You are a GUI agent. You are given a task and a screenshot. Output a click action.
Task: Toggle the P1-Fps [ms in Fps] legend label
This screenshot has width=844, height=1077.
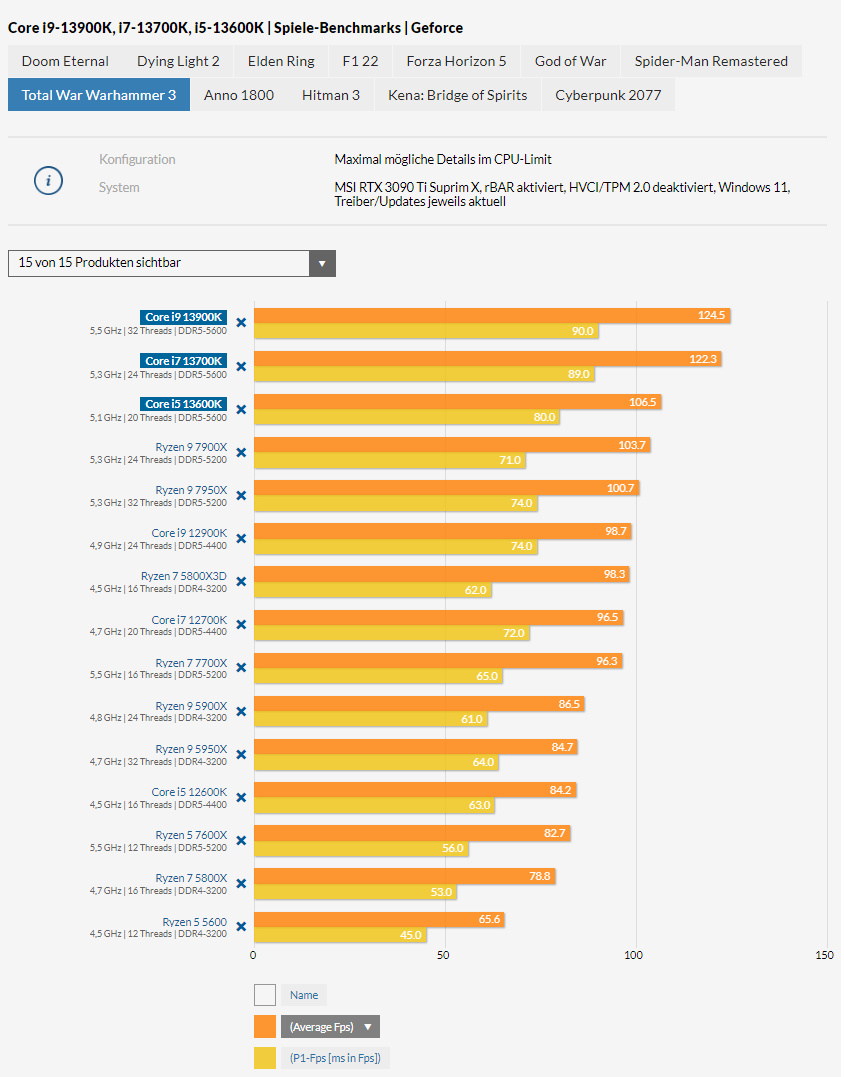click(x=335, y=1058)
